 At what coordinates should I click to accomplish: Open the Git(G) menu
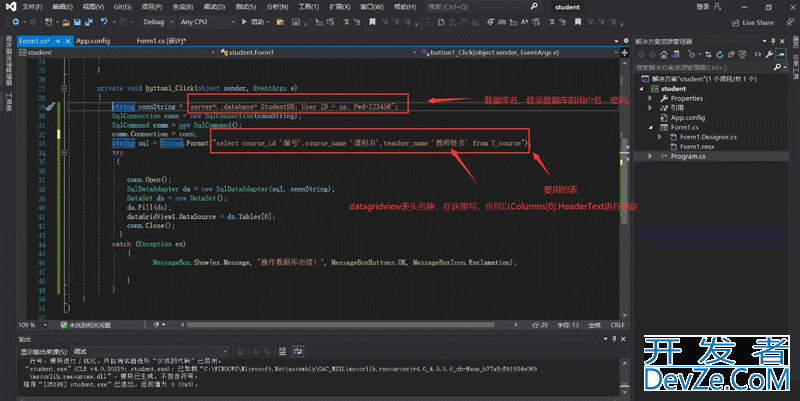(x=122, y=7)
